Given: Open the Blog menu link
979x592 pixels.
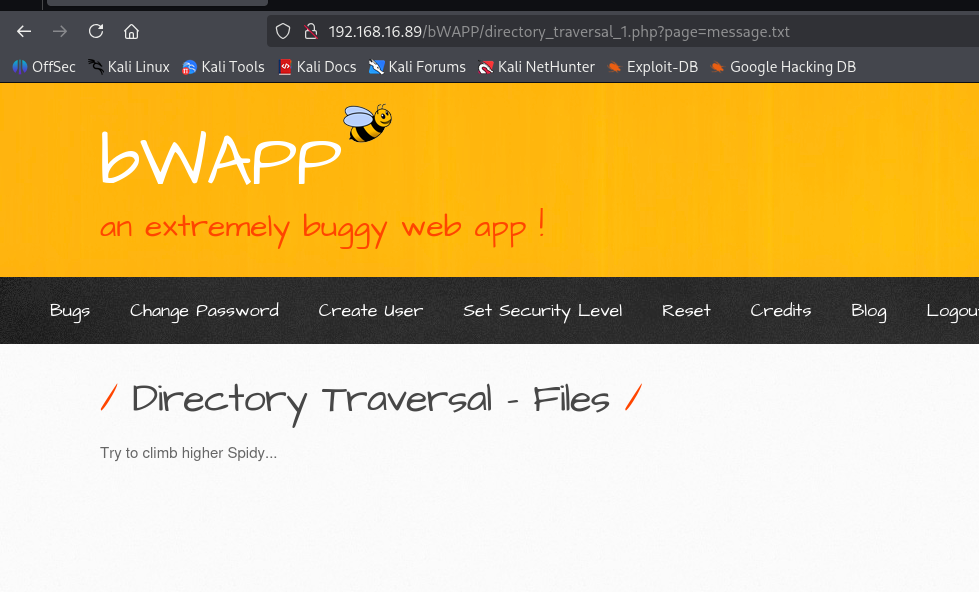Looking at the screenshot, I should 868,311.
